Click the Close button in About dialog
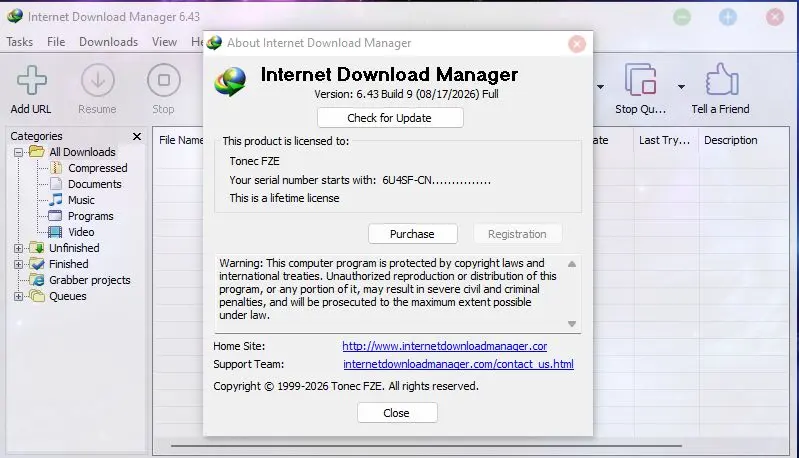The height and width of the screenshot is (458, 799). [397, 413]
